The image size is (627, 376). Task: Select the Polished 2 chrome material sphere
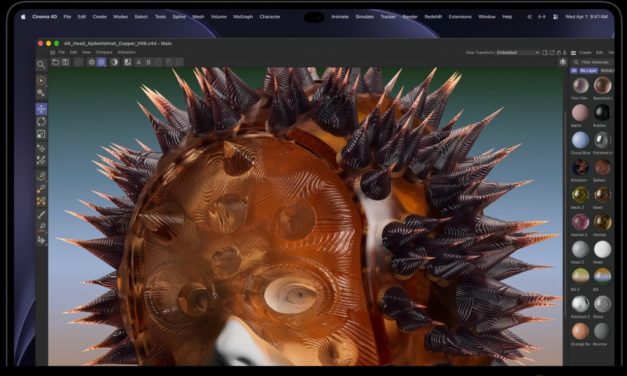pyautogui.click(x=580, y=304)
